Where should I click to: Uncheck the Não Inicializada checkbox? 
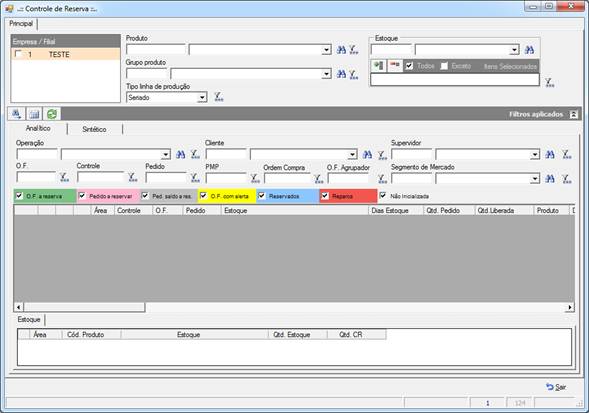pos(383,195)
